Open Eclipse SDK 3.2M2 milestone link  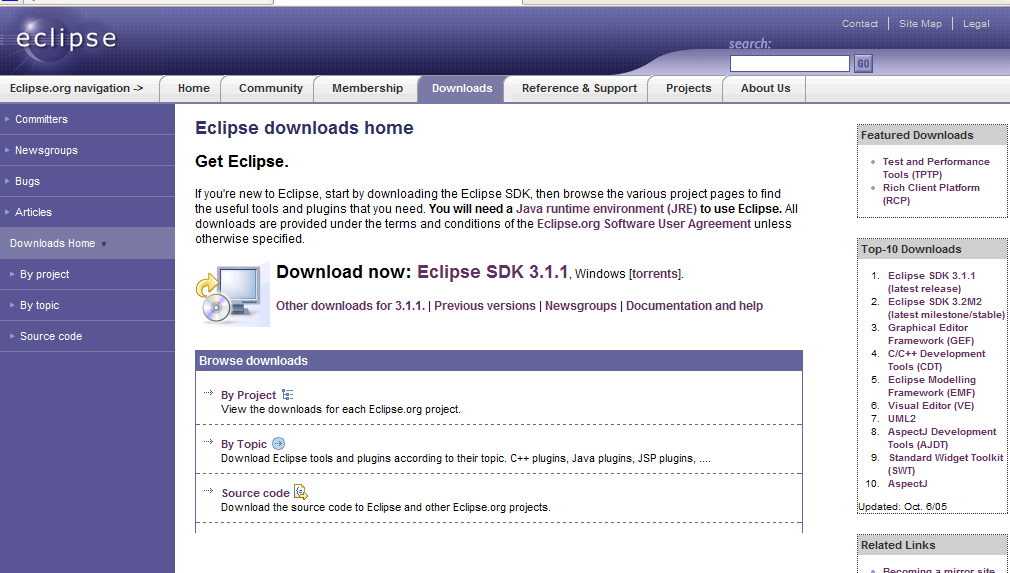(946, 308)
